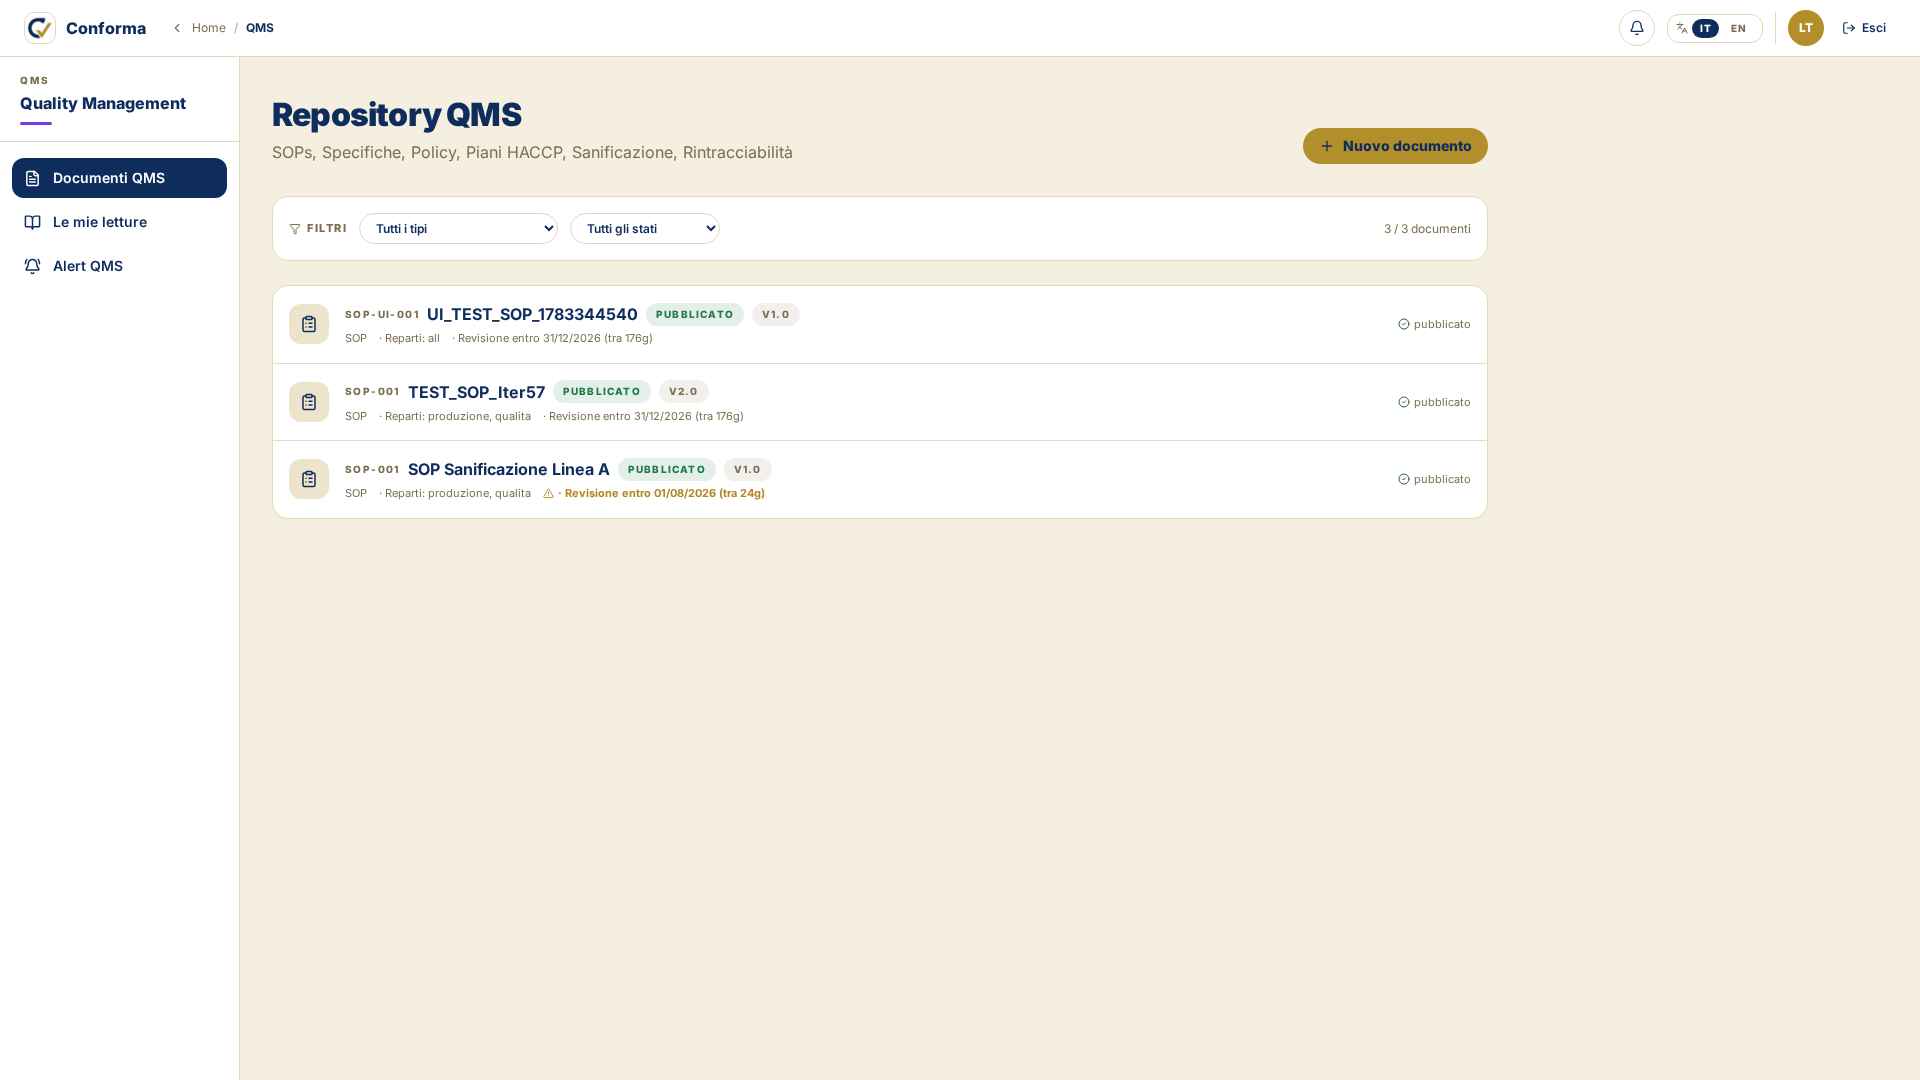This screenshot has width=1920, height=1080.
Task: Open the LT user avatar
Action: click(x=1805, y=28)
